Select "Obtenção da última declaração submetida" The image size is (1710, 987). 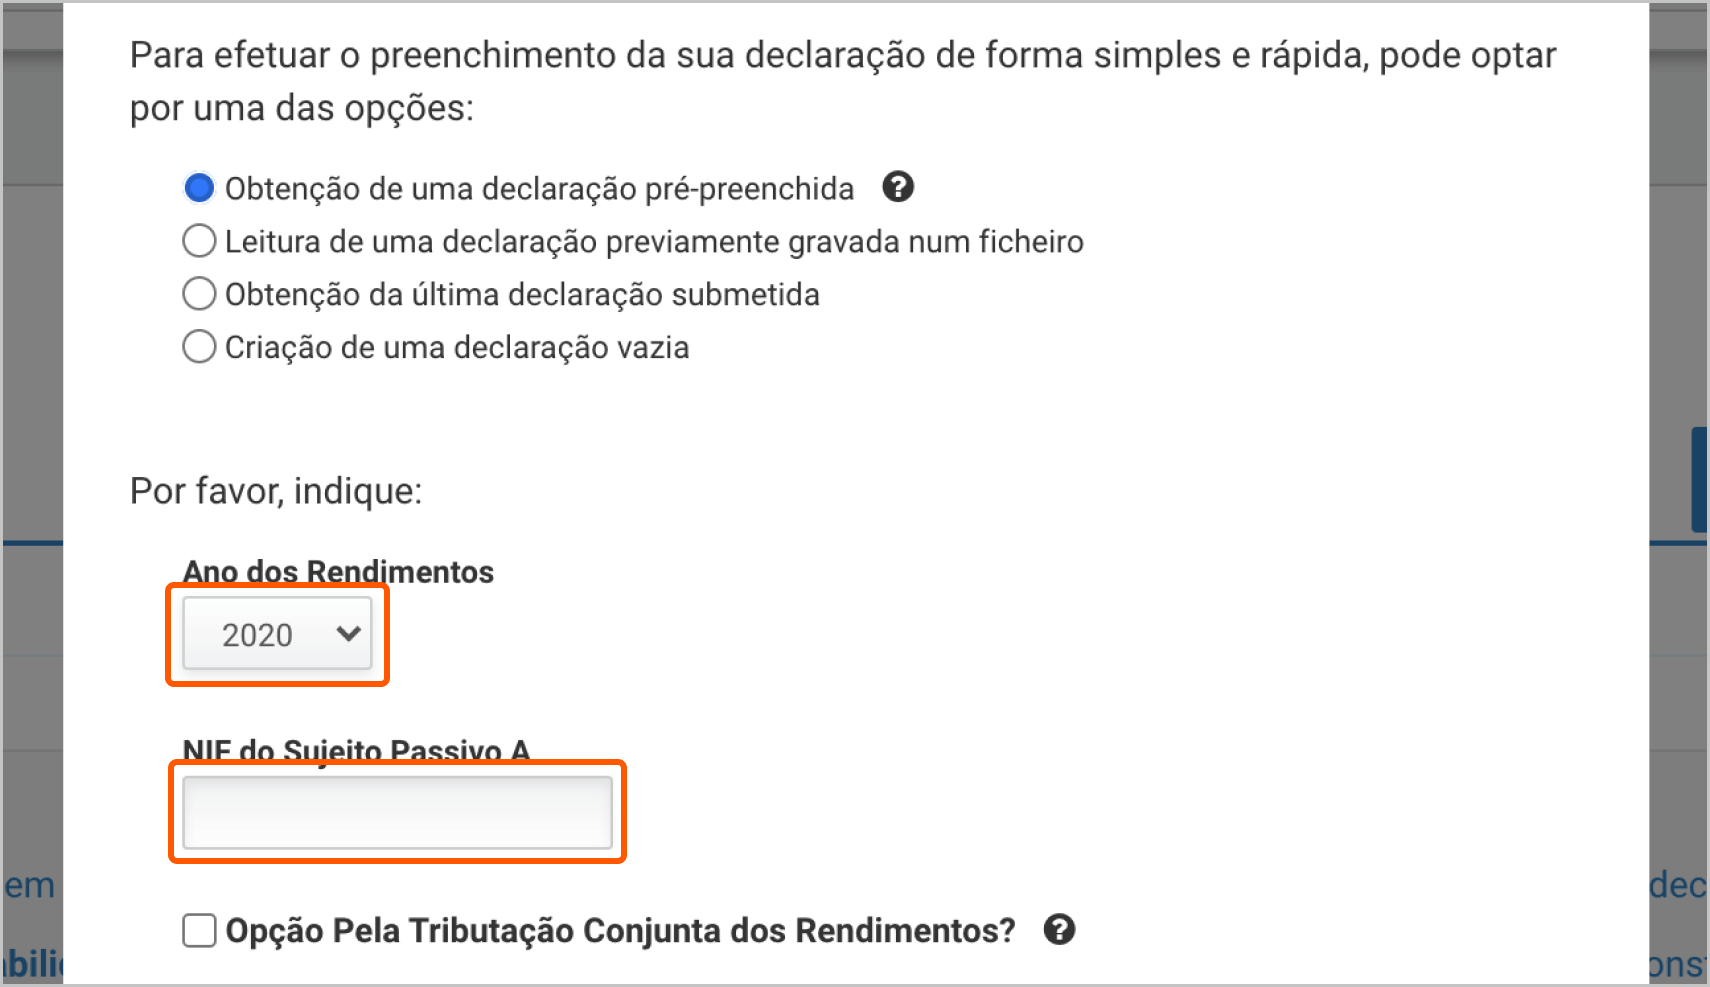coord(199,294)
